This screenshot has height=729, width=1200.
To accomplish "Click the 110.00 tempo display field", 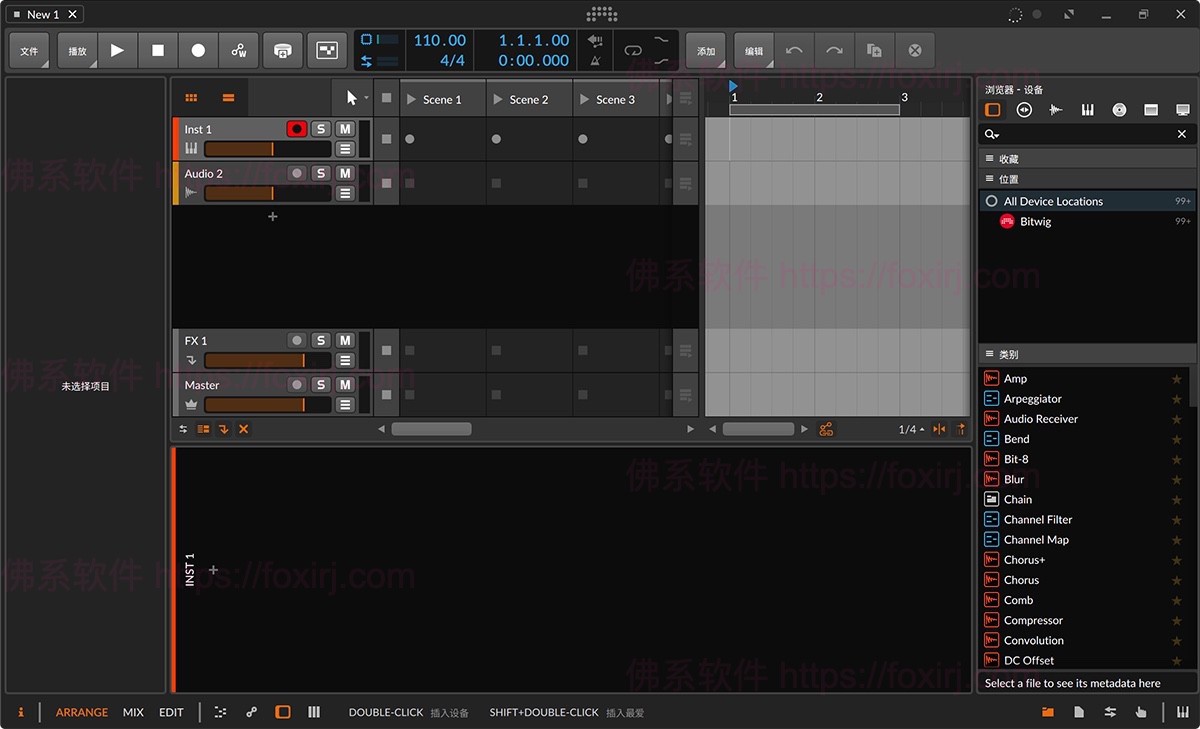I will [x=440, y=40].
